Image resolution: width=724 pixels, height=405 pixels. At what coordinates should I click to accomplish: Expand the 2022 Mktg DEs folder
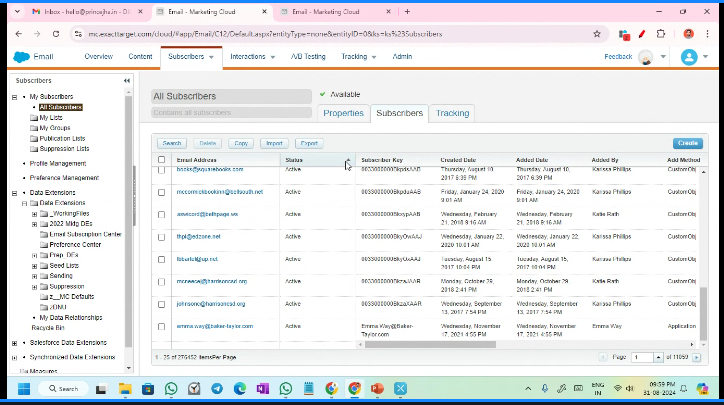click(x=34, y=224)
